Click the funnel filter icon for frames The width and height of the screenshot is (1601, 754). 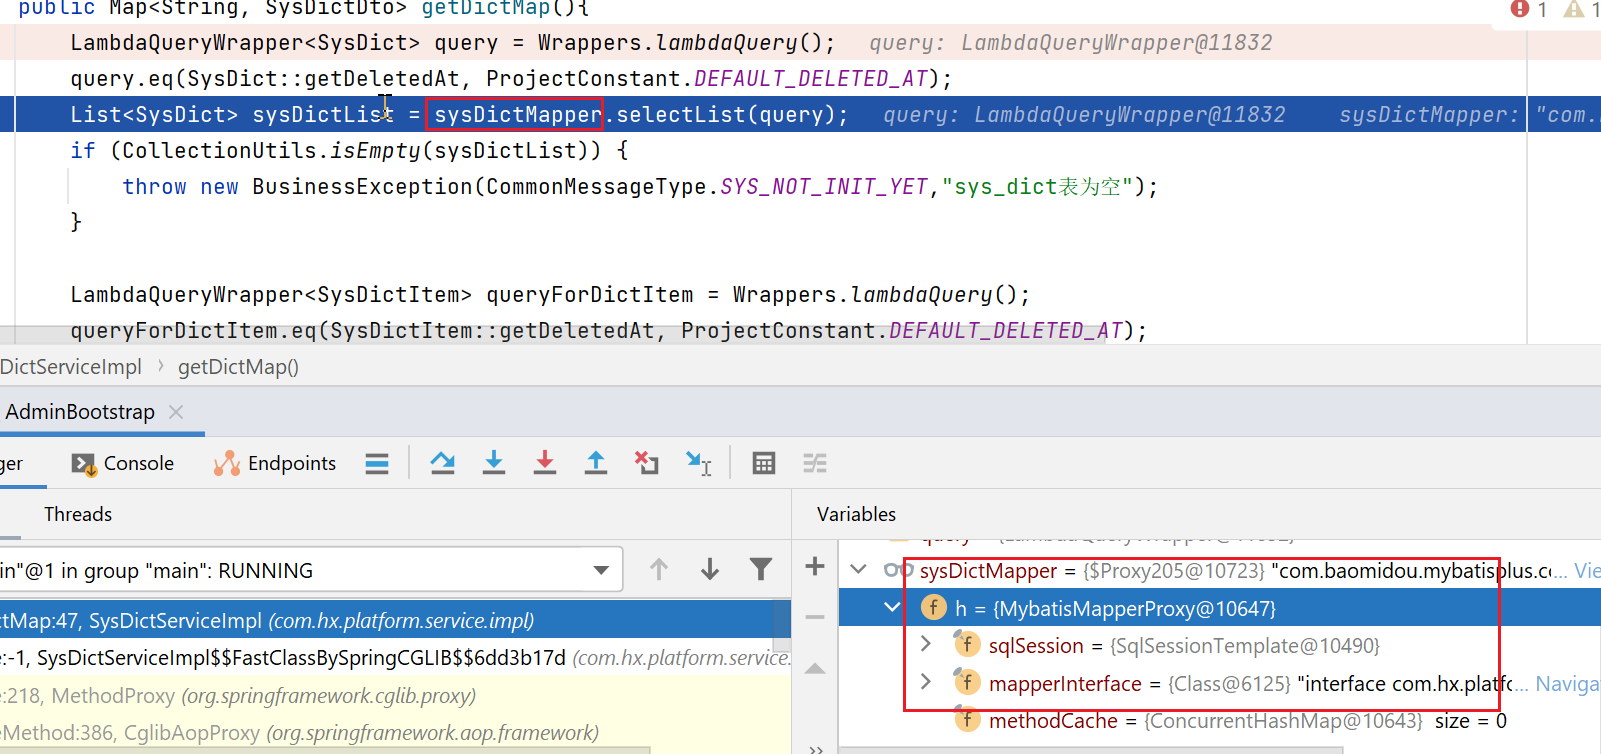pos(761,570)
